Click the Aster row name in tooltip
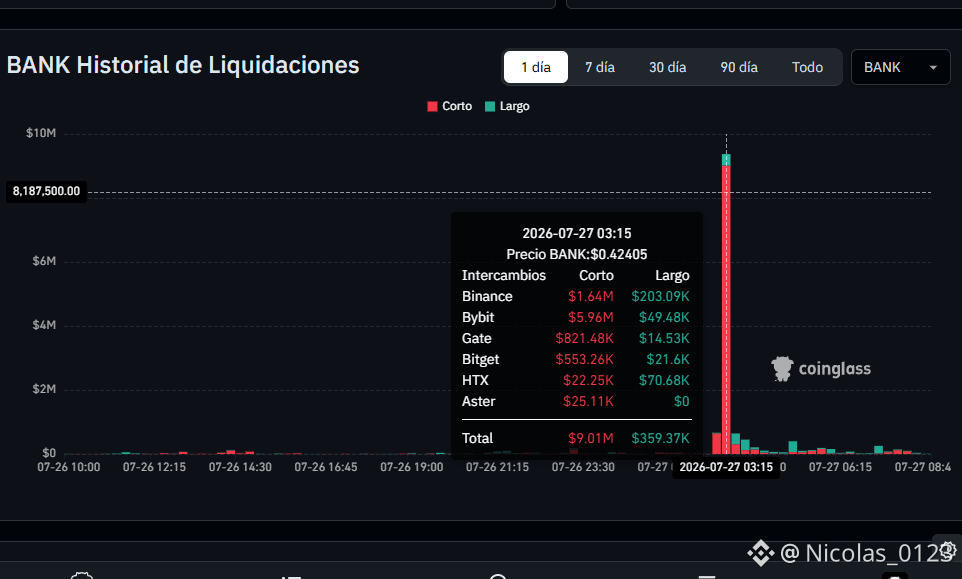This screenshot has width=962, height=579. click(479, 401)
